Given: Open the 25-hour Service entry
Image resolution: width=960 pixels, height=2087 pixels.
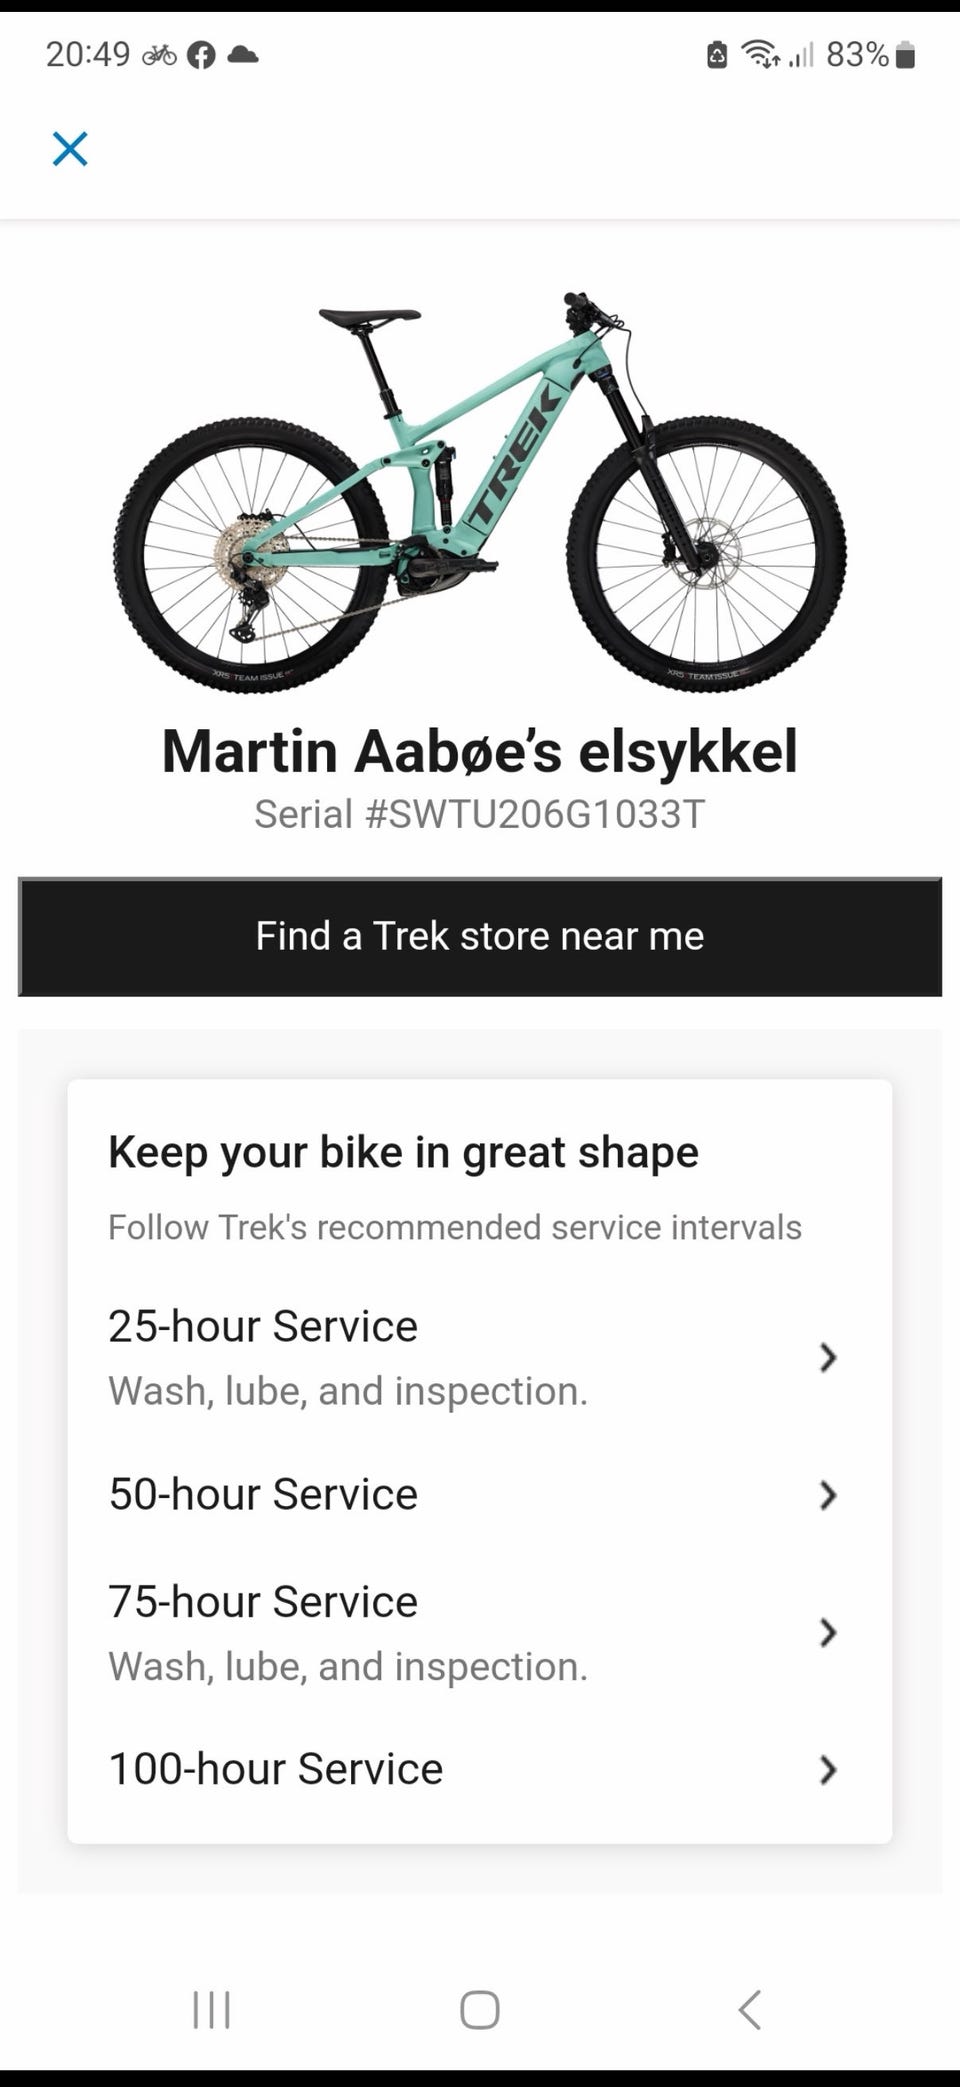Looking at the screenshot, I should [x=480, y=1358].
